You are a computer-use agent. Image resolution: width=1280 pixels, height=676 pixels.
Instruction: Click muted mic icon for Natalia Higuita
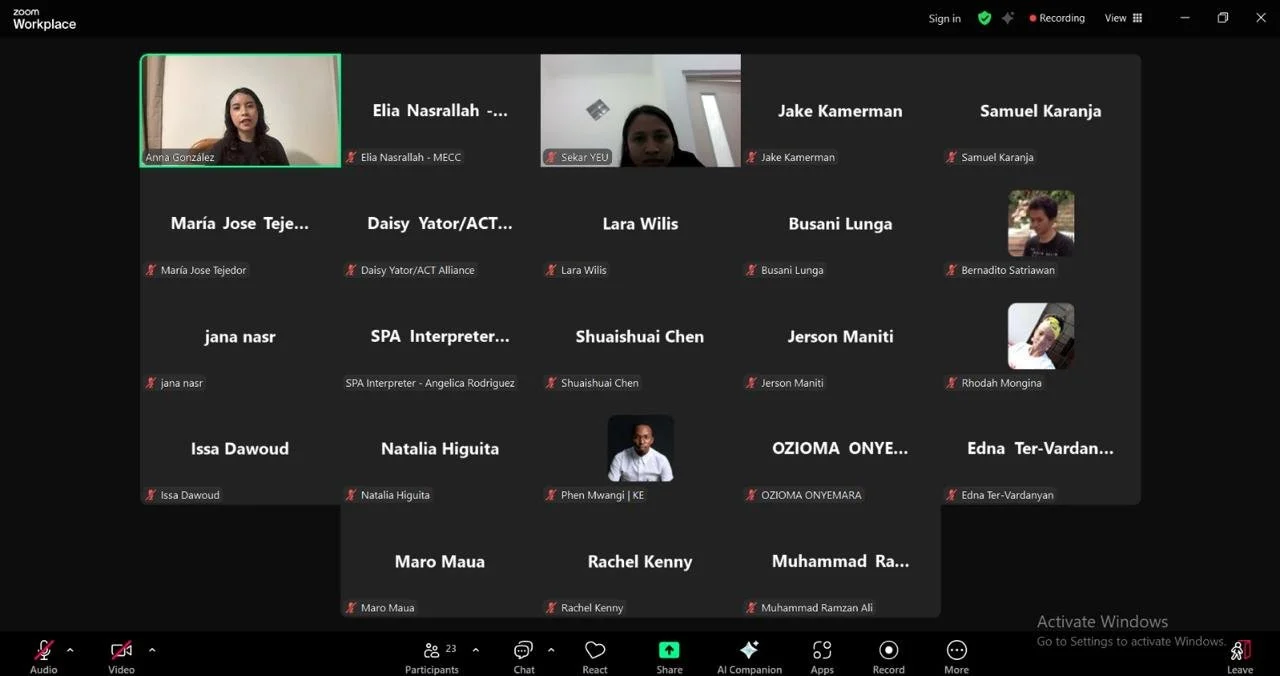[x=351, y=495]
